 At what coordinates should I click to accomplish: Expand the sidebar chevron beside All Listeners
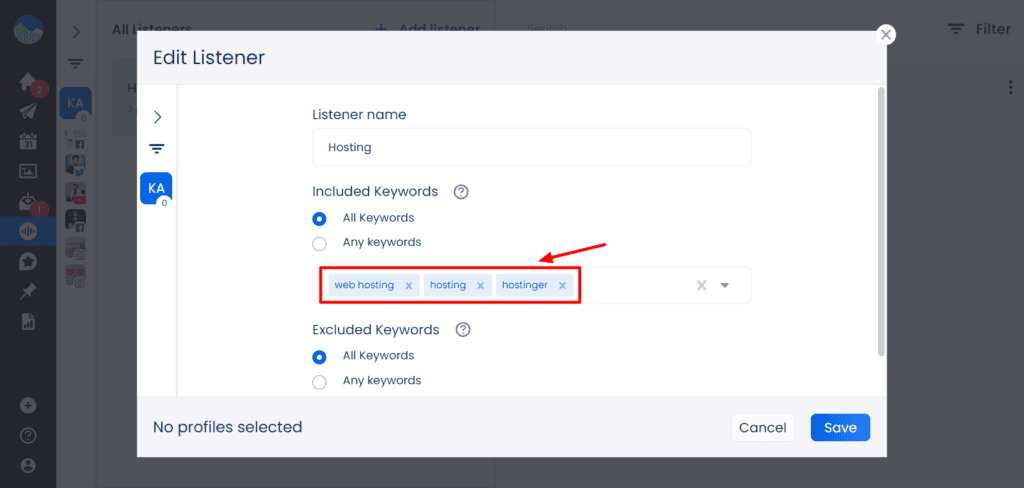[76, 32]
